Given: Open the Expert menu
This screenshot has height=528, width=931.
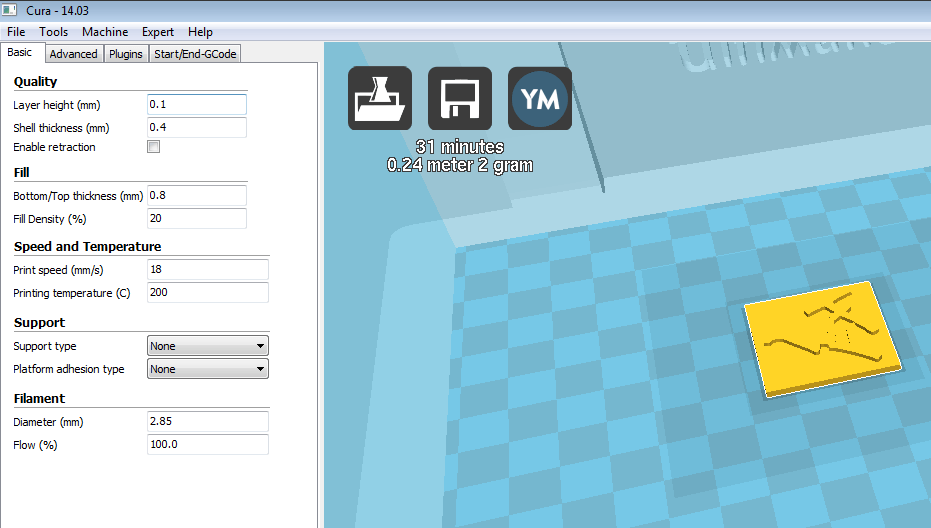Looking at the screenshot, I should (157, 32).
